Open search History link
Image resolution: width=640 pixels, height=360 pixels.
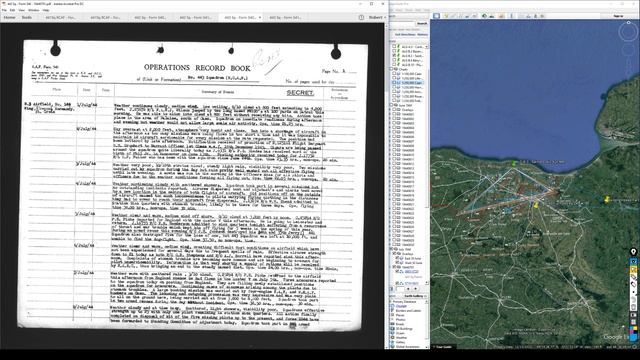[x=422, y=35]
